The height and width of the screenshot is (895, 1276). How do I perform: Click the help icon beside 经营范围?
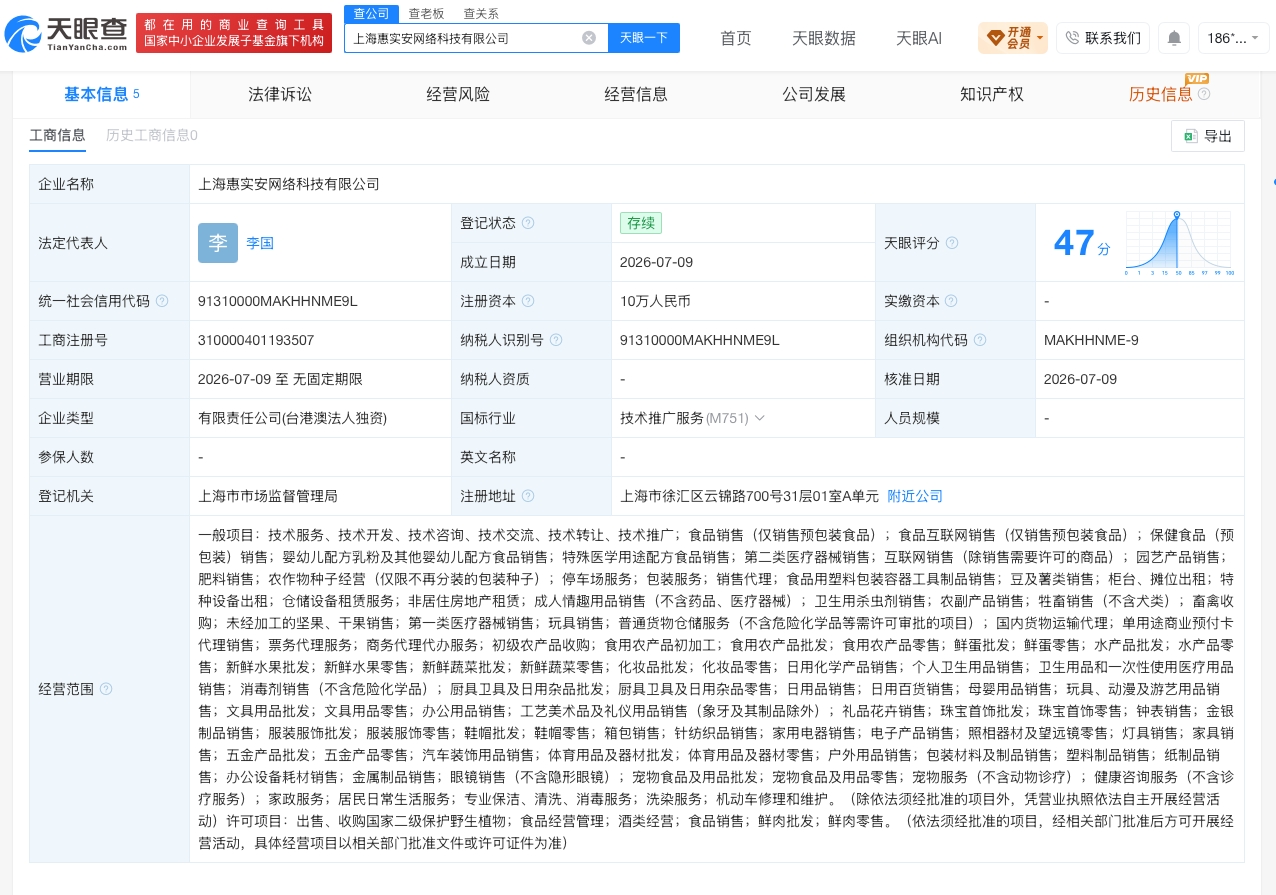click(106, 689)
